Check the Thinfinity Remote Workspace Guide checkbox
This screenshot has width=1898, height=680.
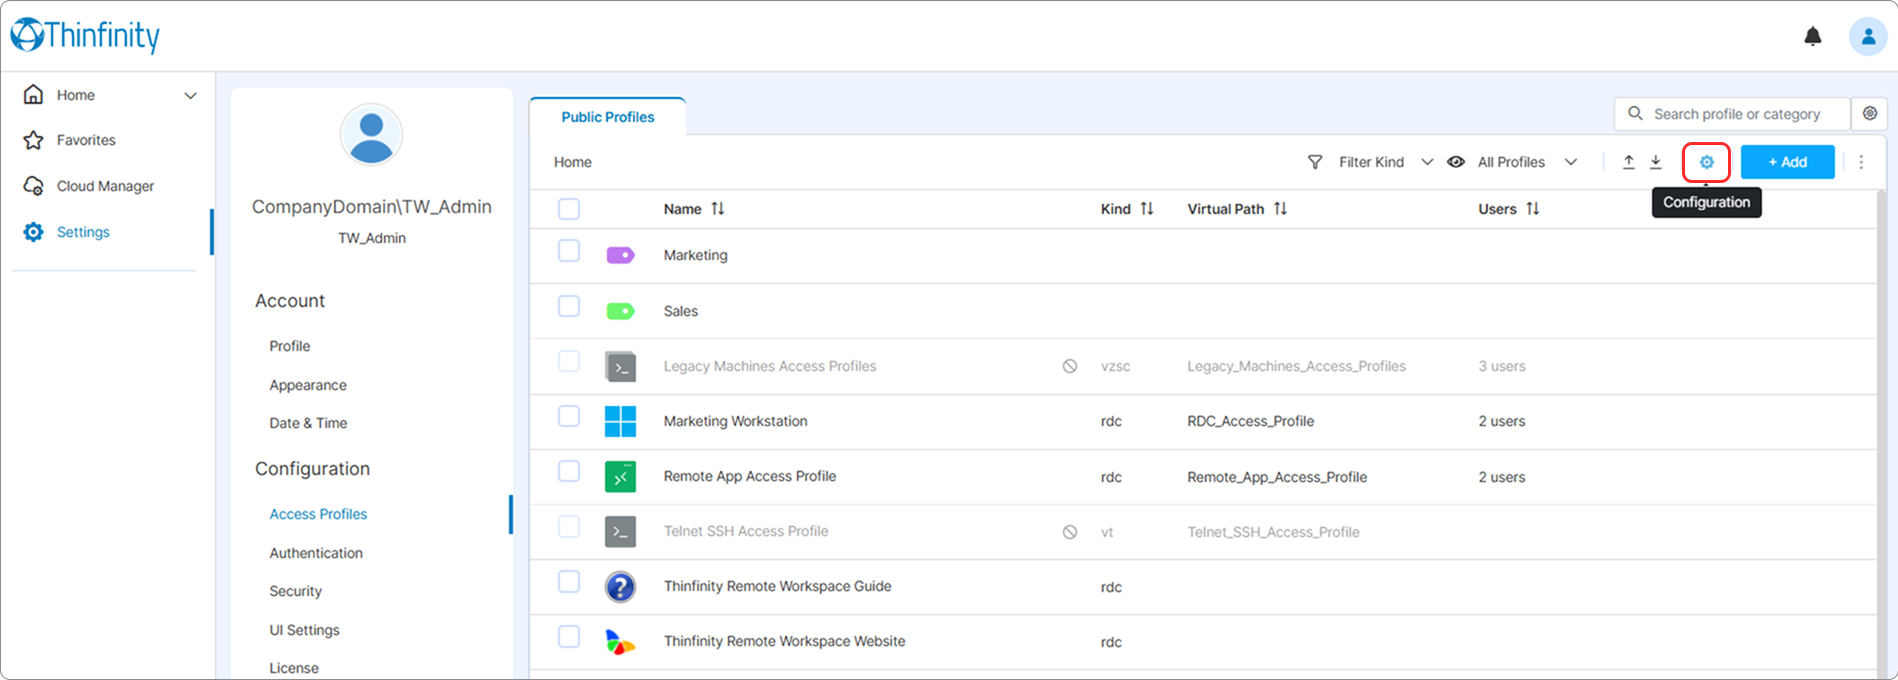pyautogui.click(x=569, y=581)
